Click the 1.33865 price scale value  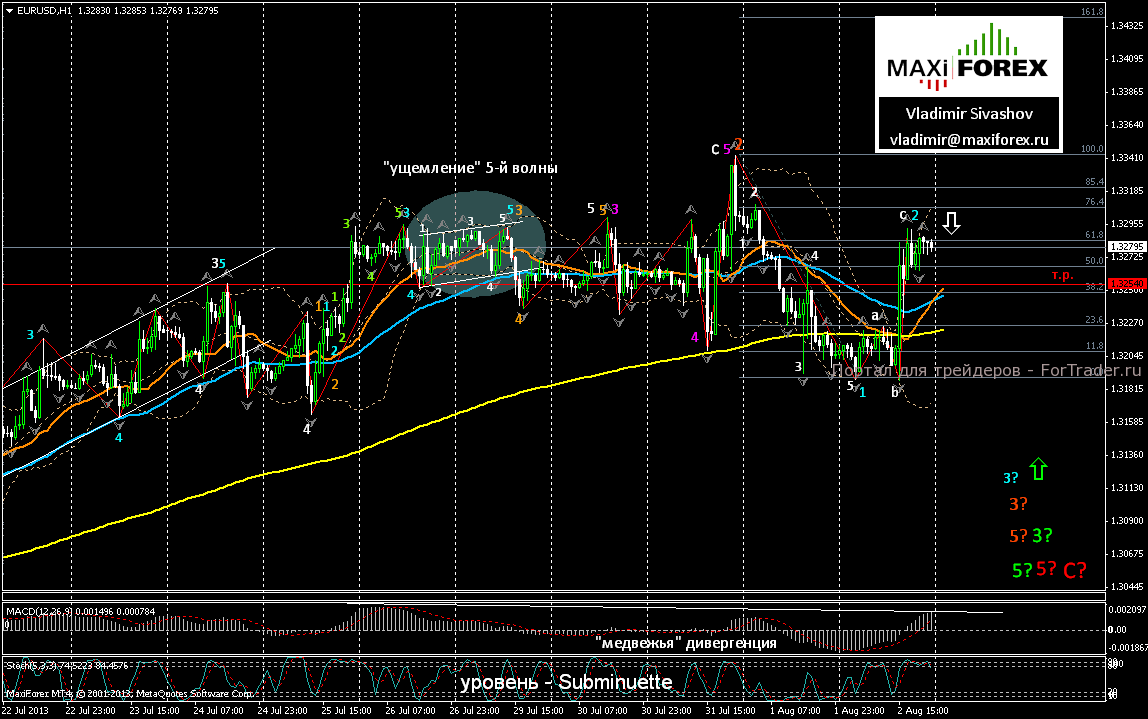pyautogui.click(x=1127, y=92)
